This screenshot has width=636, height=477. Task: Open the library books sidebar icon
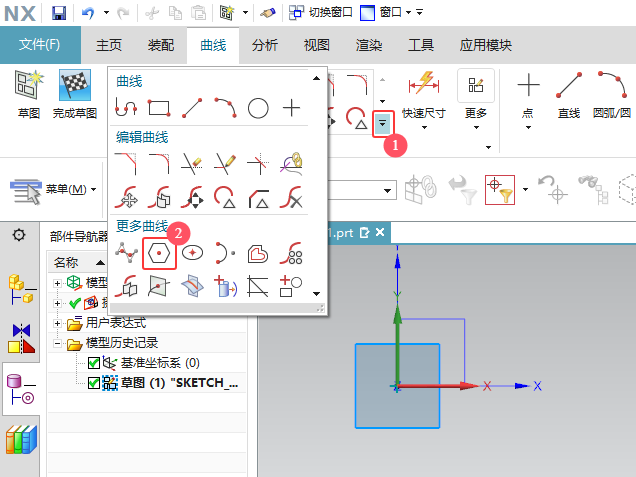pos(21,440)
